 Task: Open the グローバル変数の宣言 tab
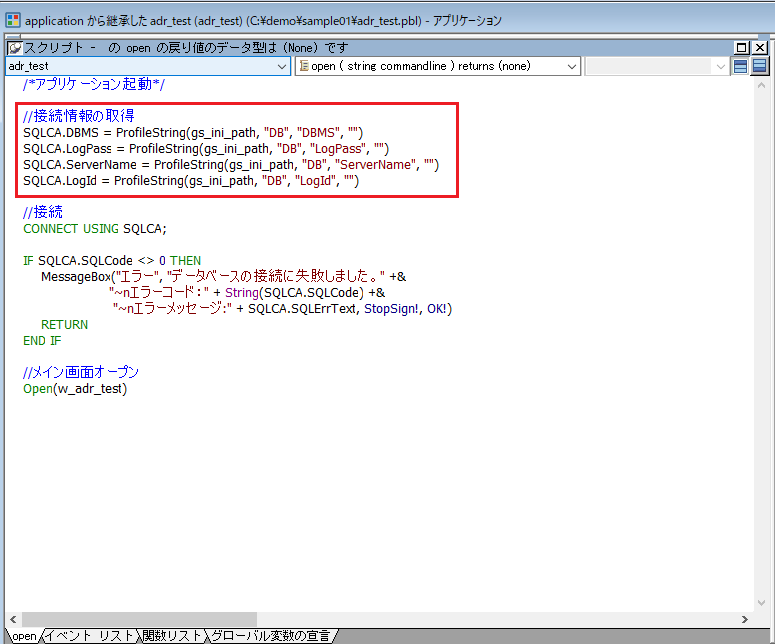(270, 636)
